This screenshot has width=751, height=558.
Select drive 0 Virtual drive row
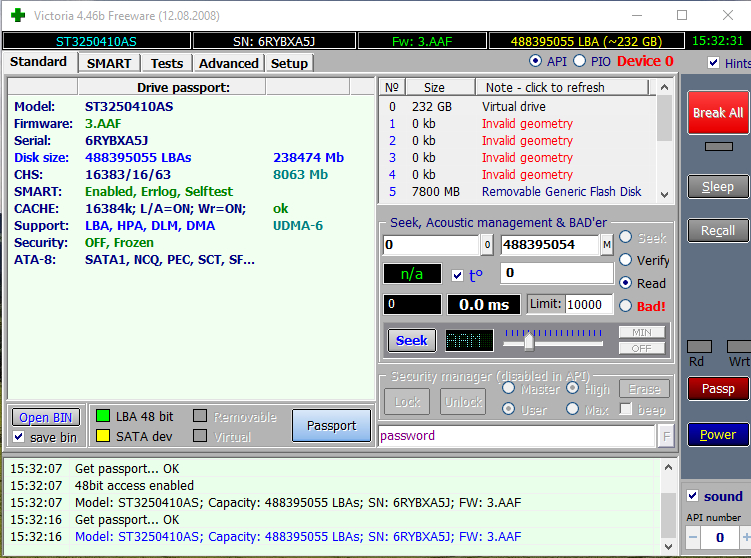pos(517,106)
